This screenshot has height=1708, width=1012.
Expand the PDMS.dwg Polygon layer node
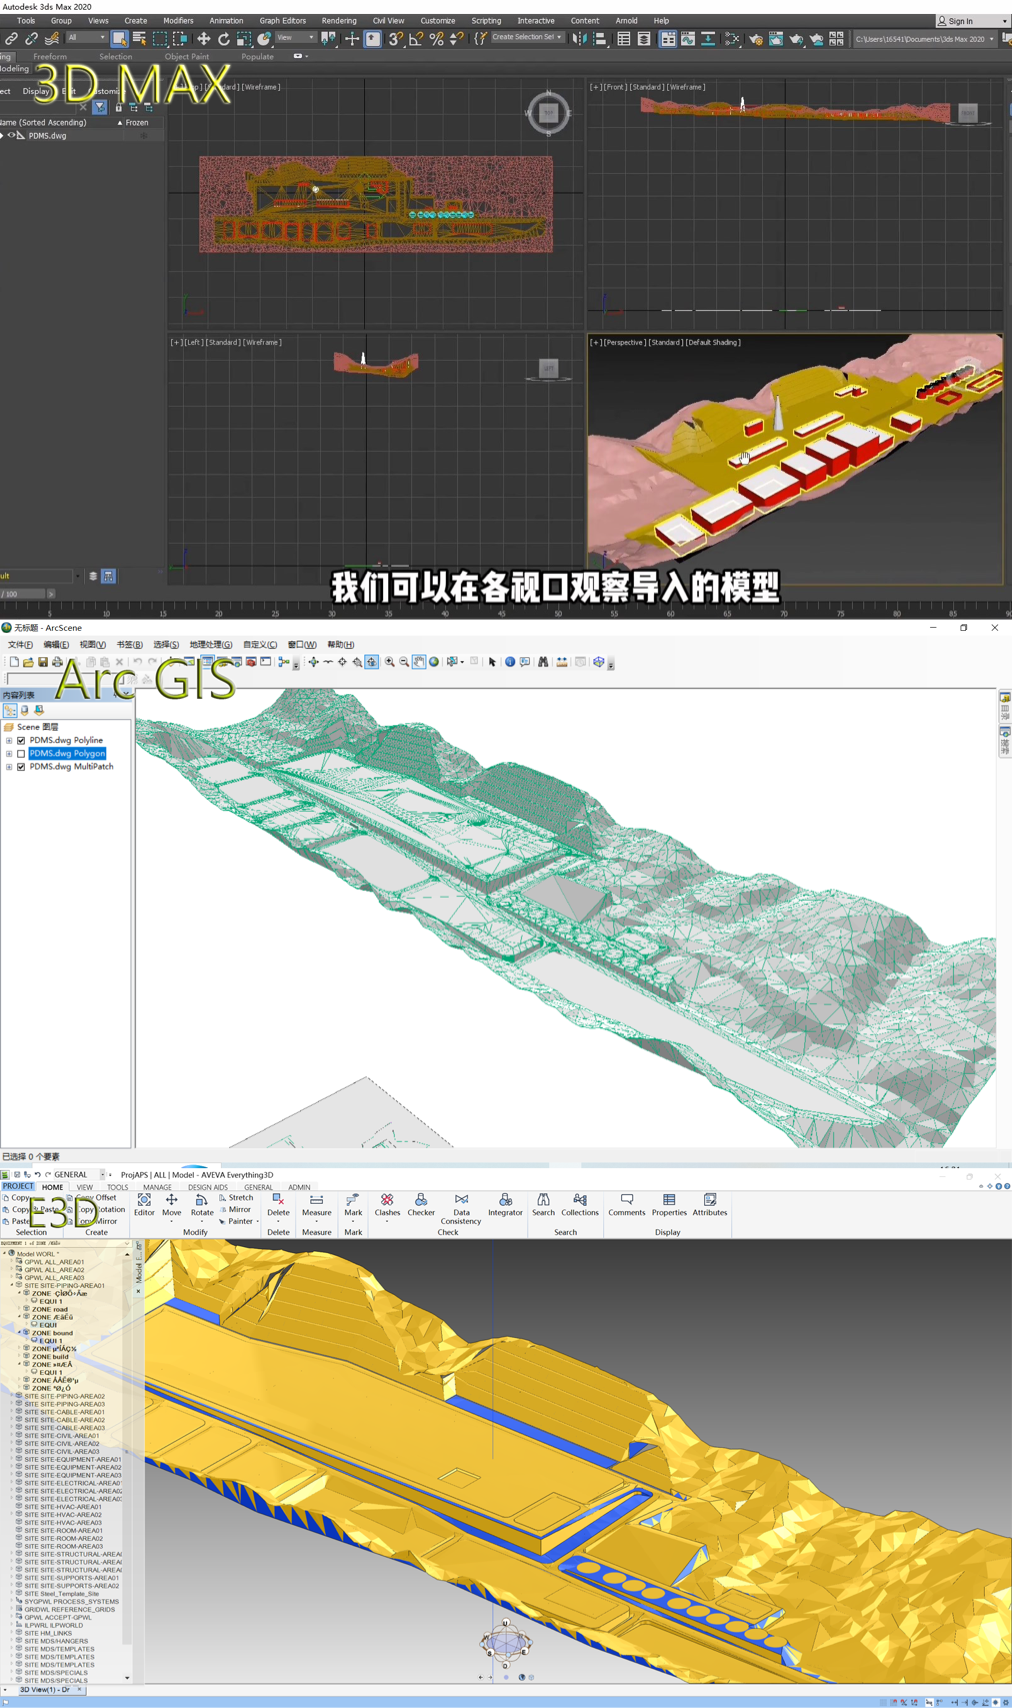click(9, 754)
